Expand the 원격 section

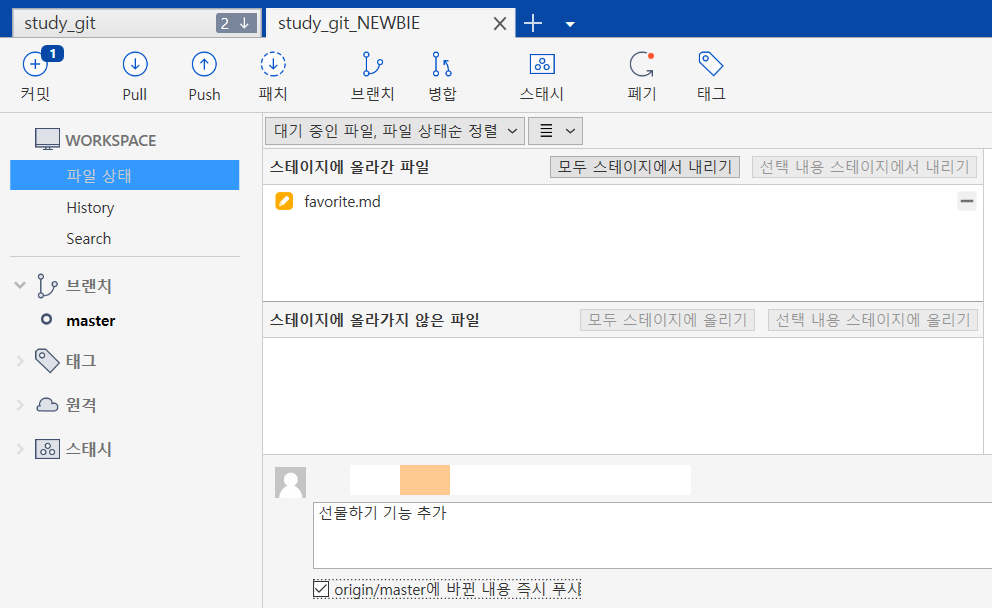20,405
